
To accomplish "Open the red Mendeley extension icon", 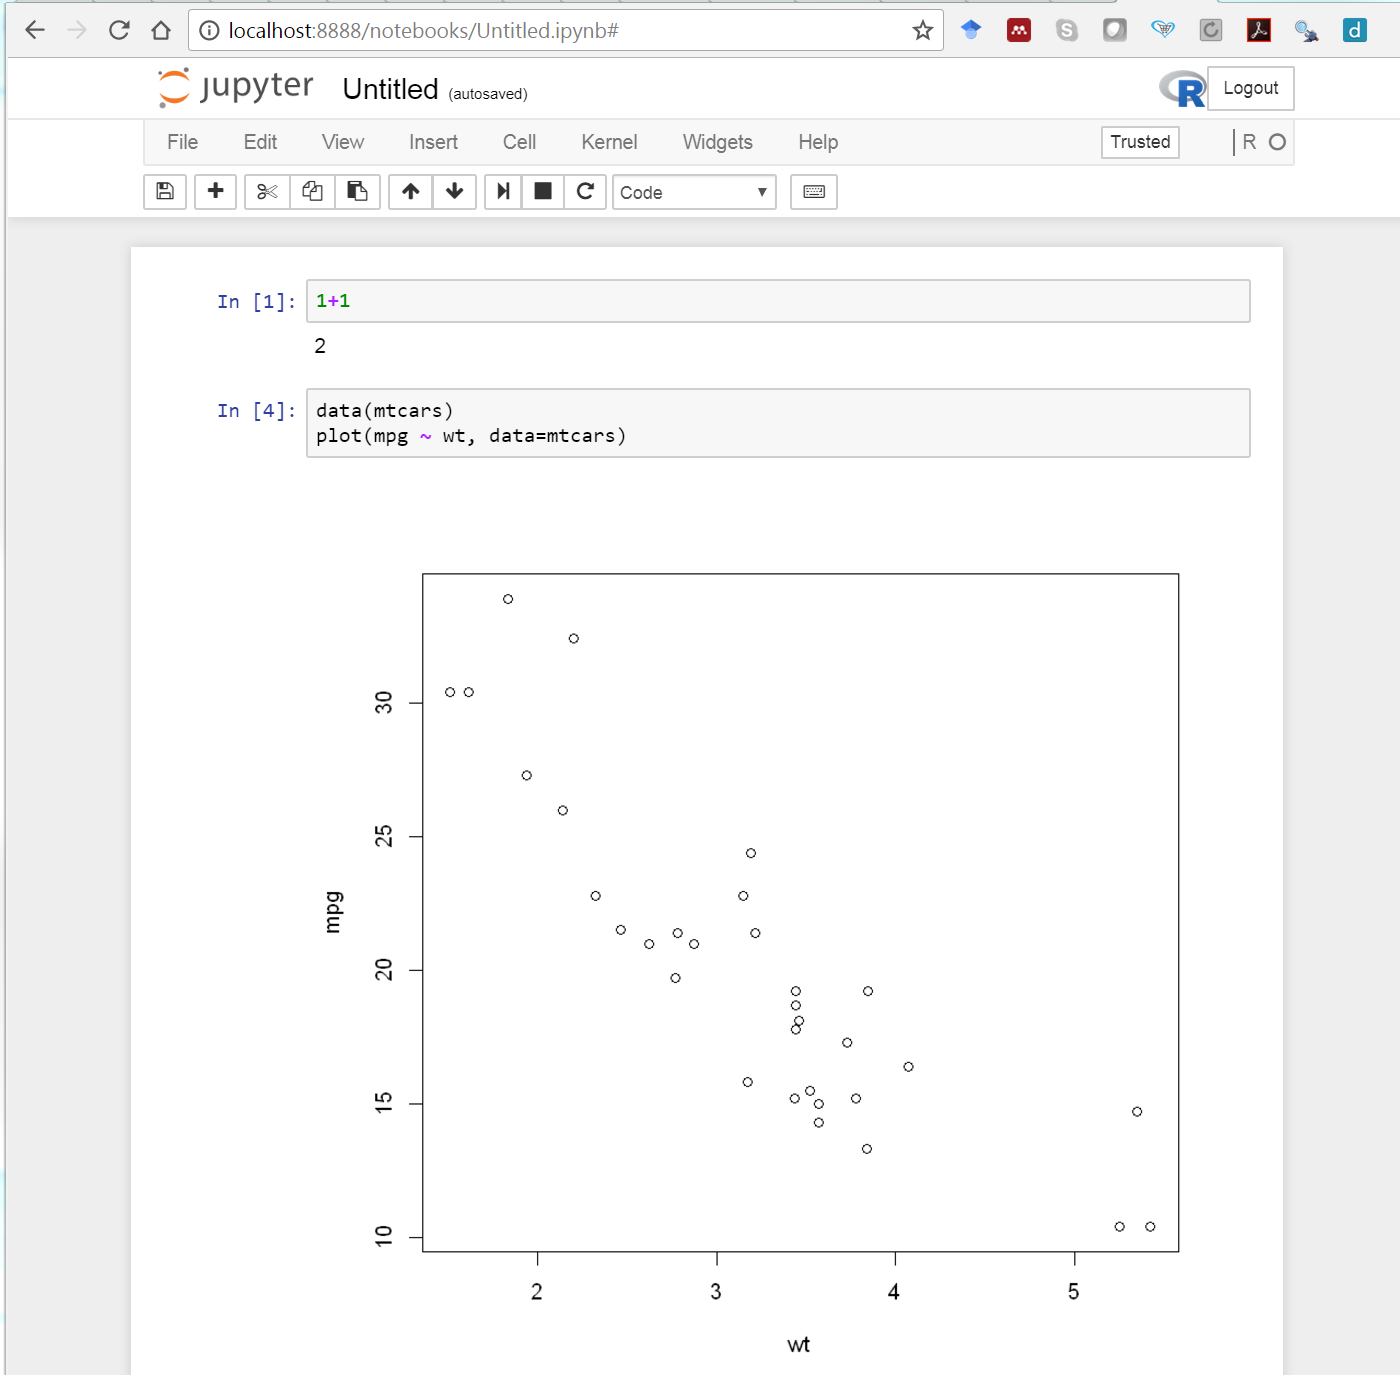I will coord(1019,30).
